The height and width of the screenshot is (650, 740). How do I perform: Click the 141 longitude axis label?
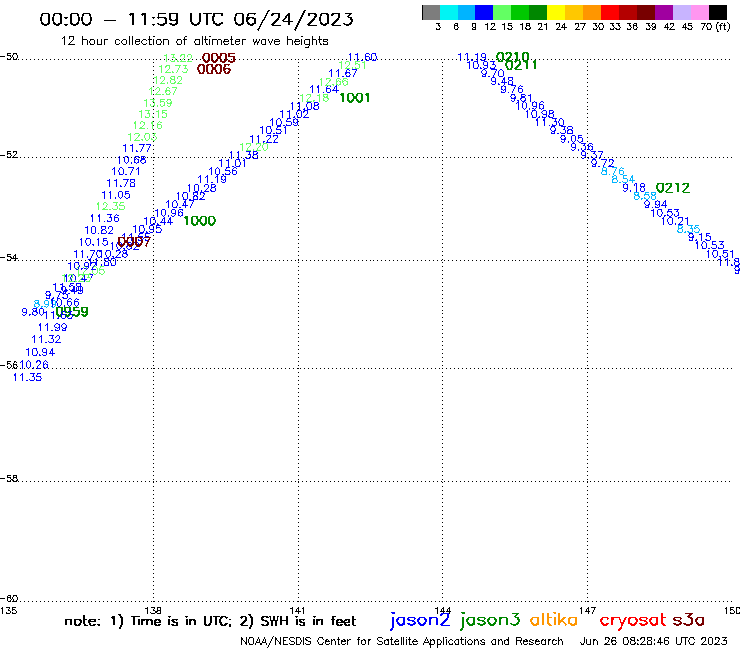click(297, 610)
